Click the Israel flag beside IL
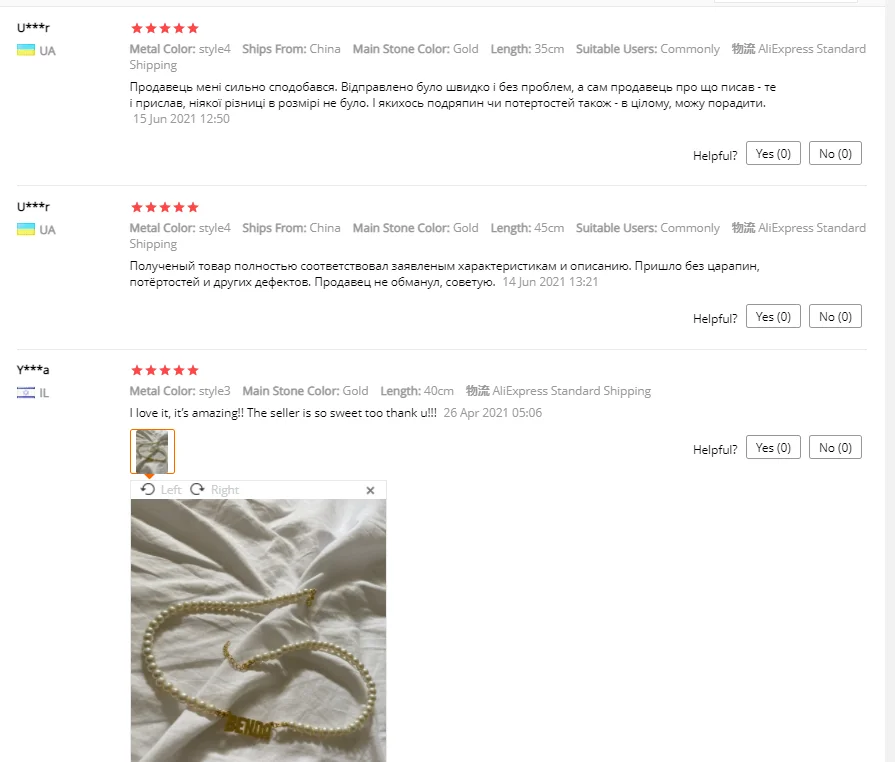Image resolution: width=895 pixels, height=762 pixels. [26, 393]
